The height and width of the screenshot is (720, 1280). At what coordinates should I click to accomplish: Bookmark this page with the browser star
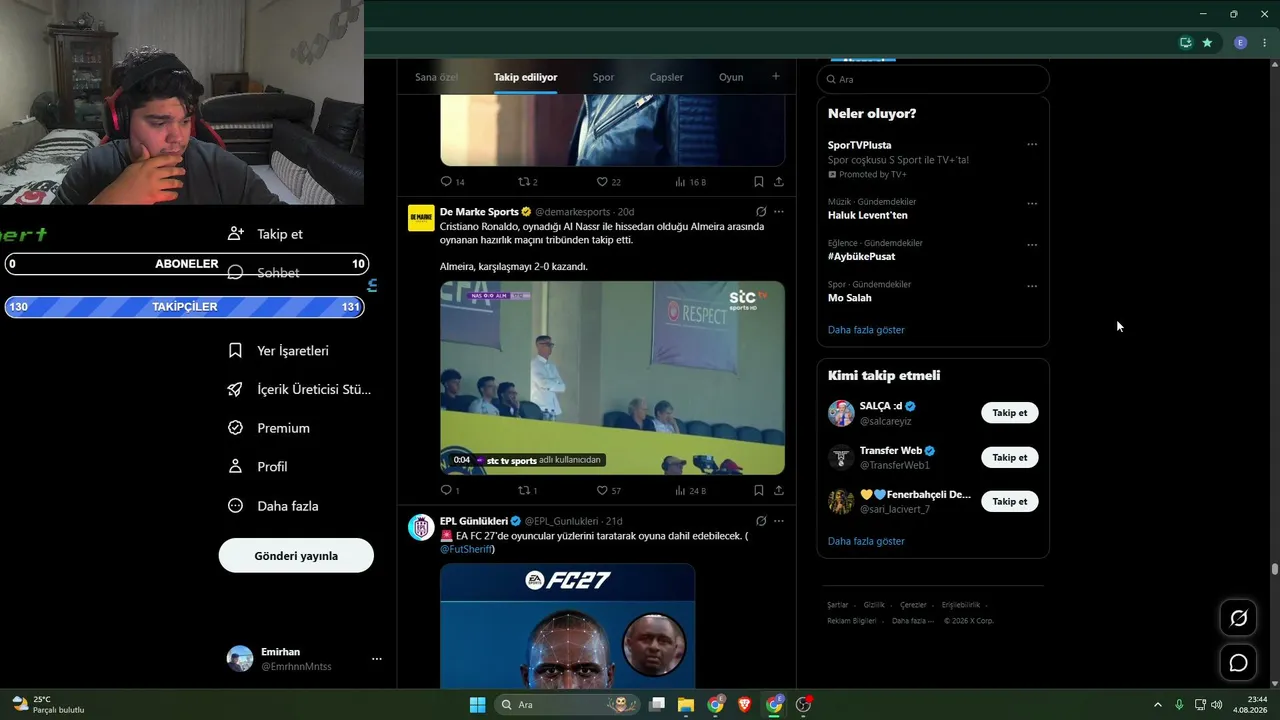point(1207,43)
